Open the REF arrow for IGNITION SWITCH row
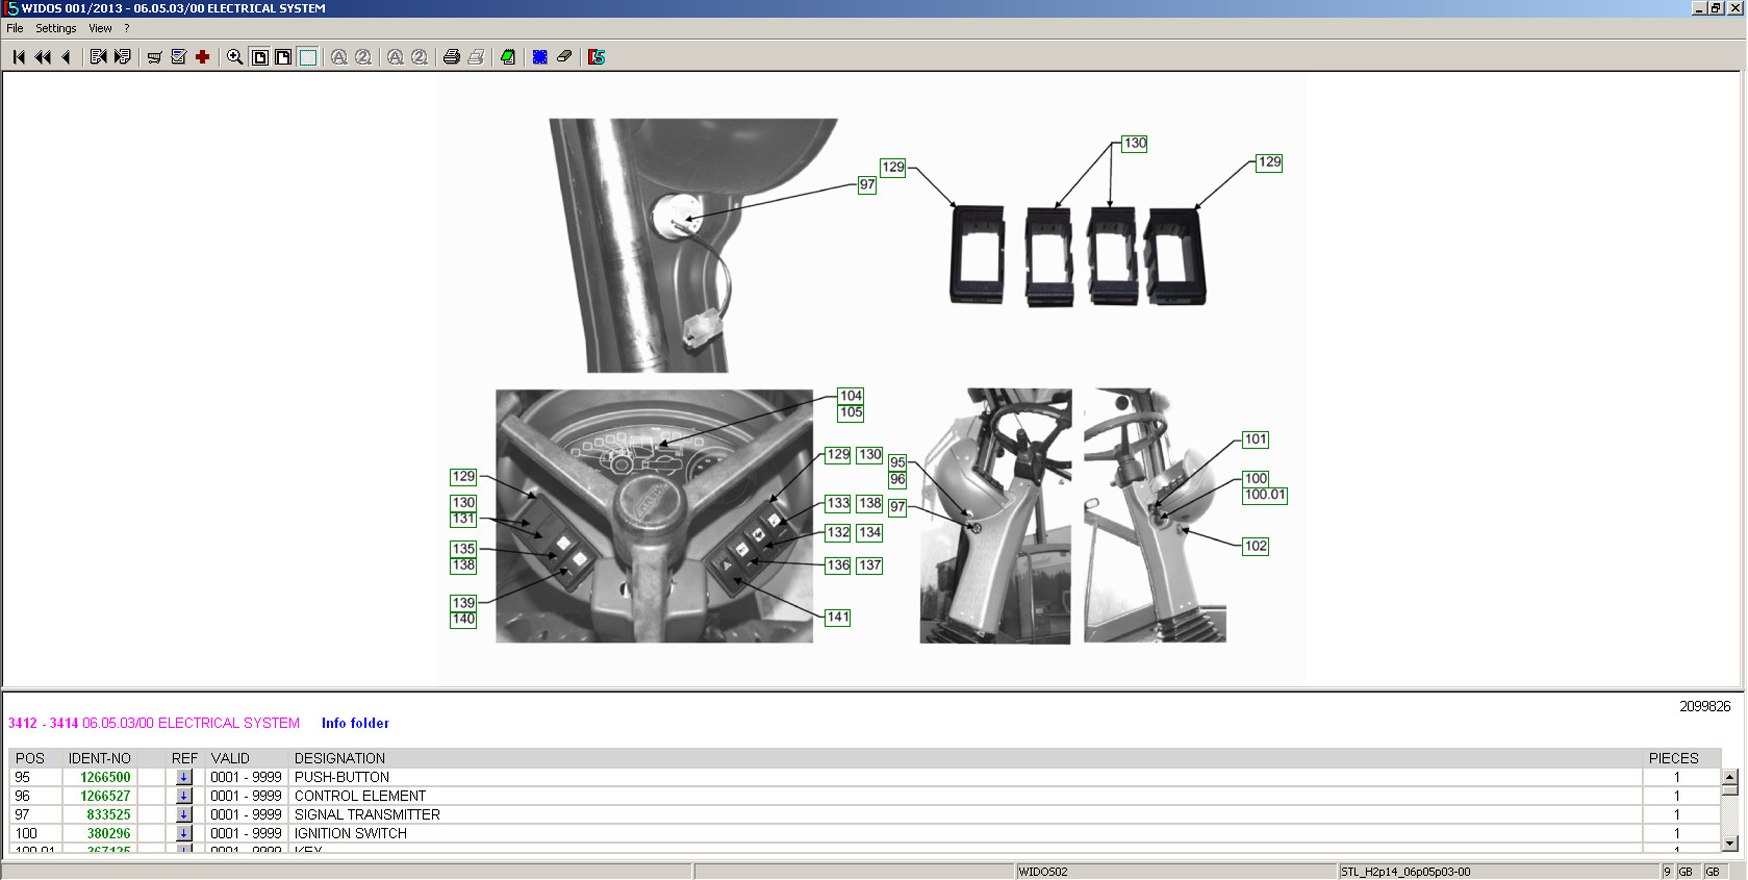This screenshot has width=1748, height=880. (x=184, y=833)
